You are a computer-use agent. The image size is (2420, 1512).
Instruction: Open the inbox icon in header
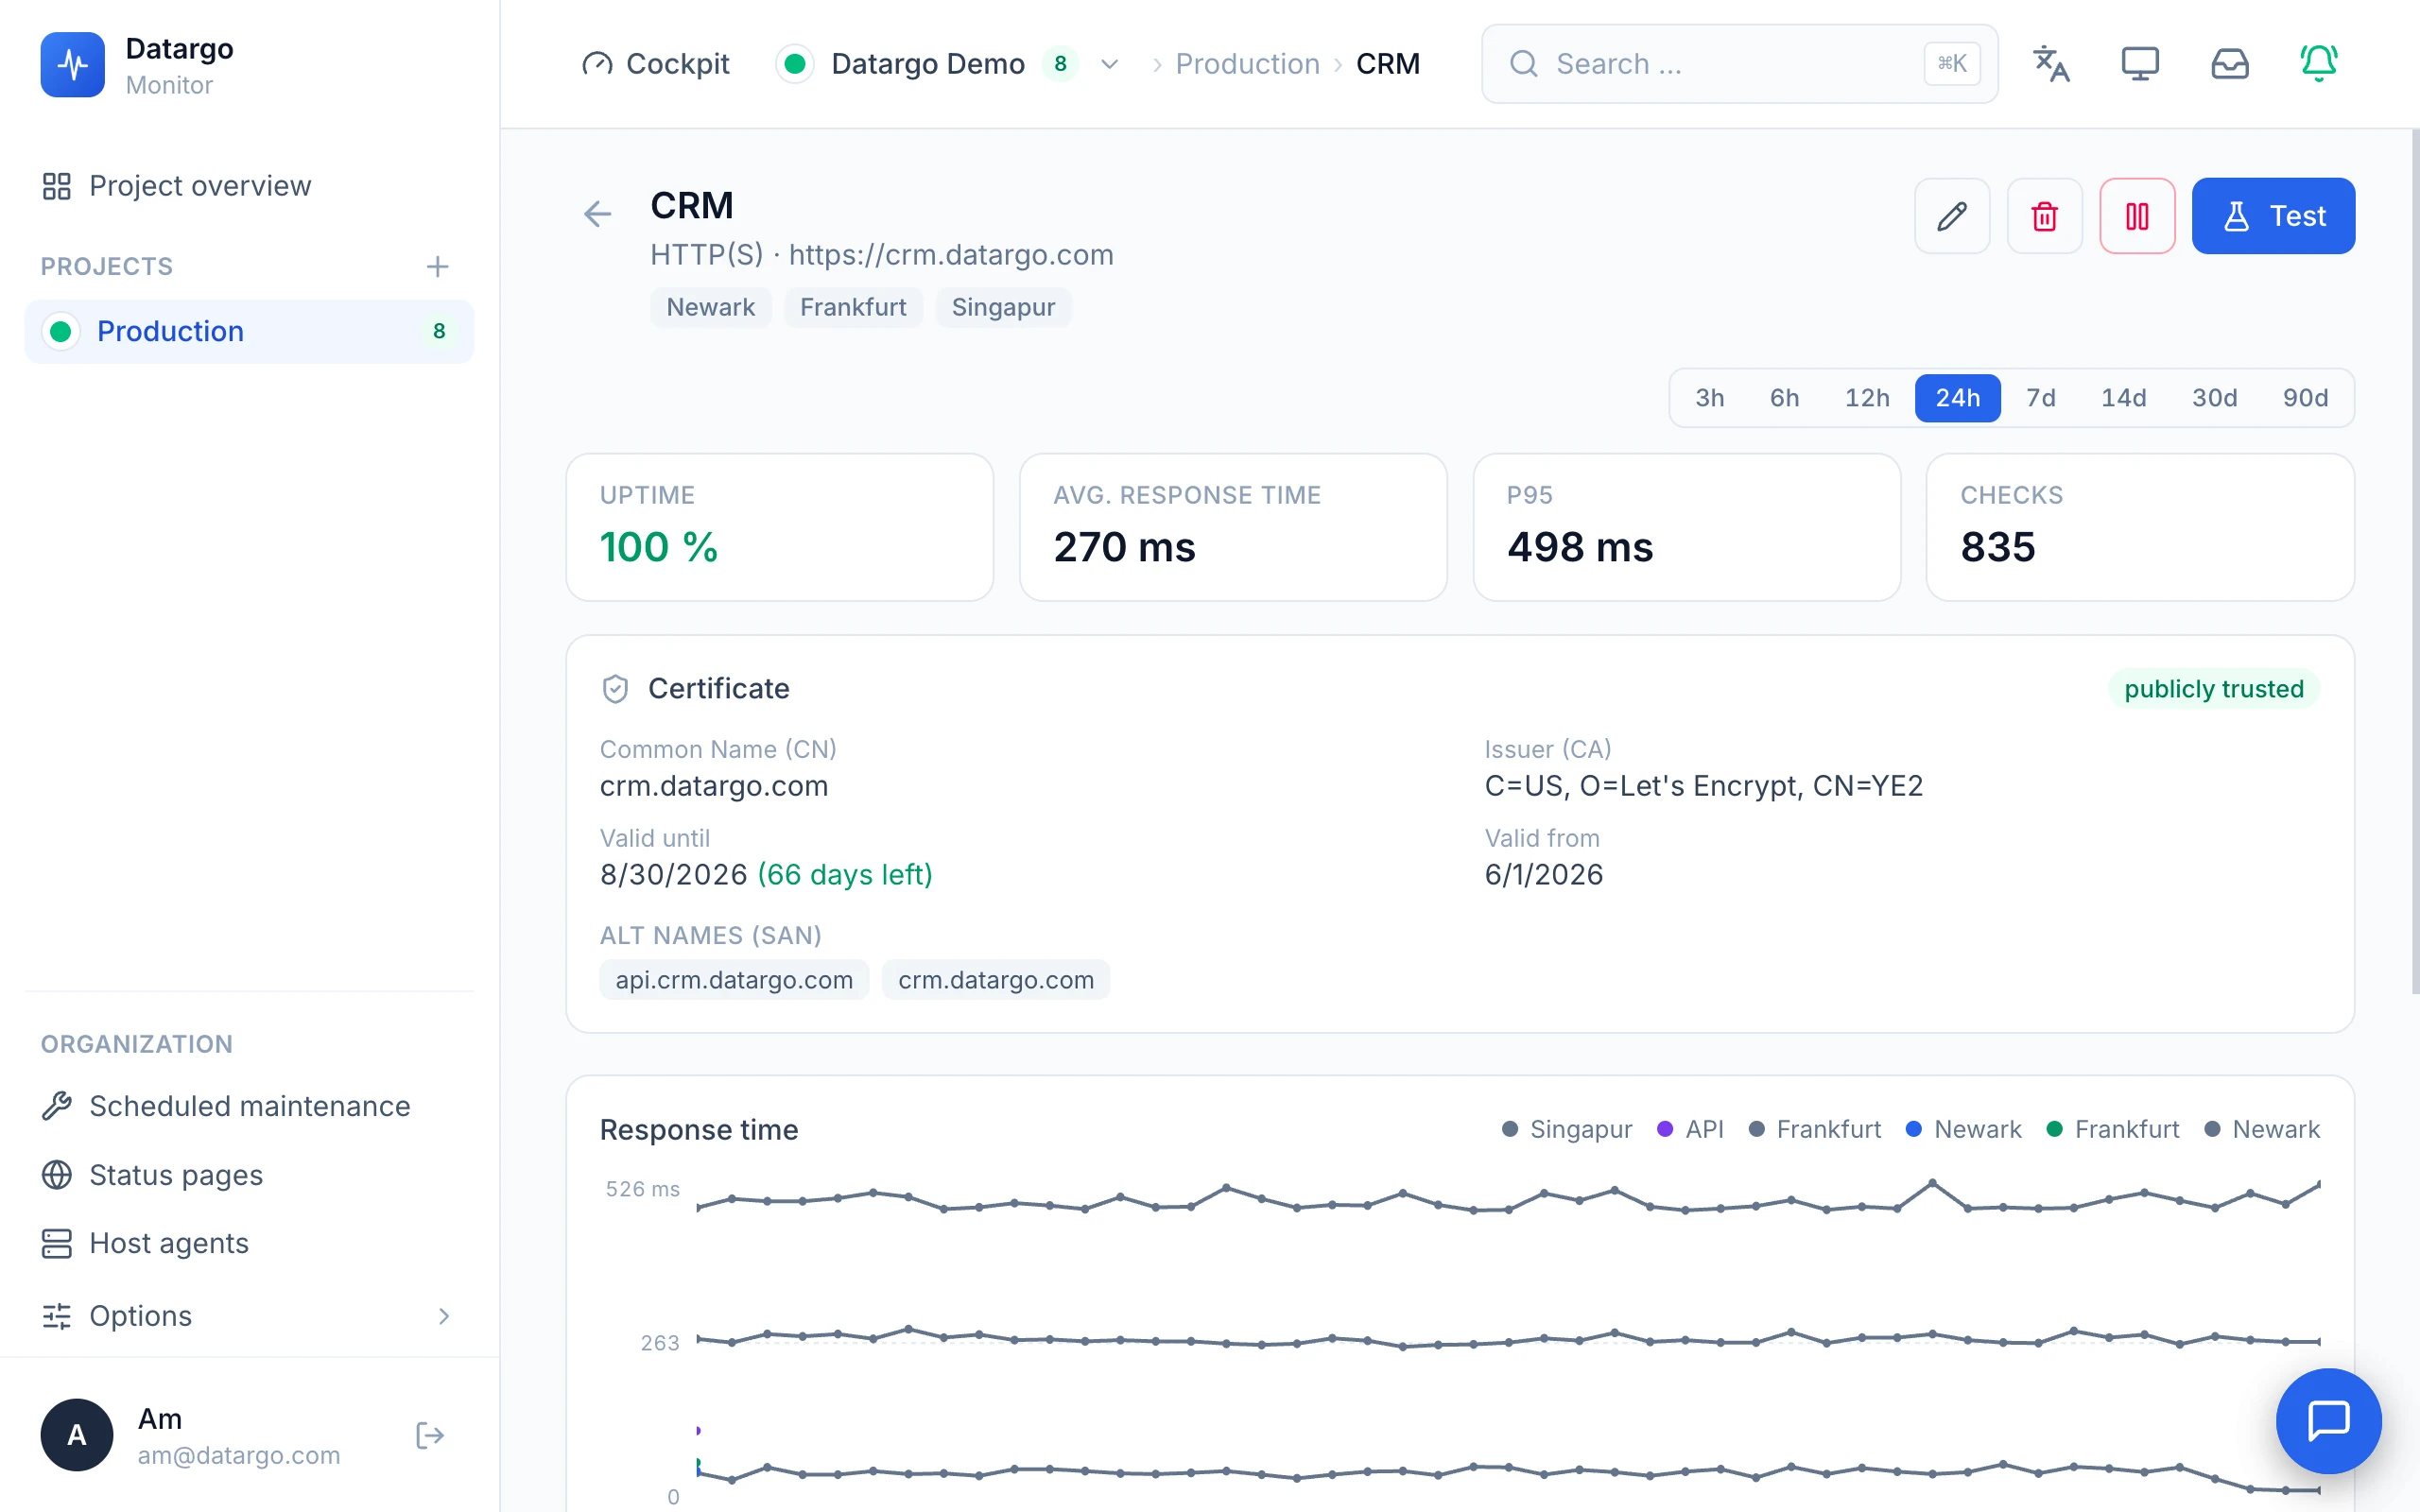tap(2229, 64)
